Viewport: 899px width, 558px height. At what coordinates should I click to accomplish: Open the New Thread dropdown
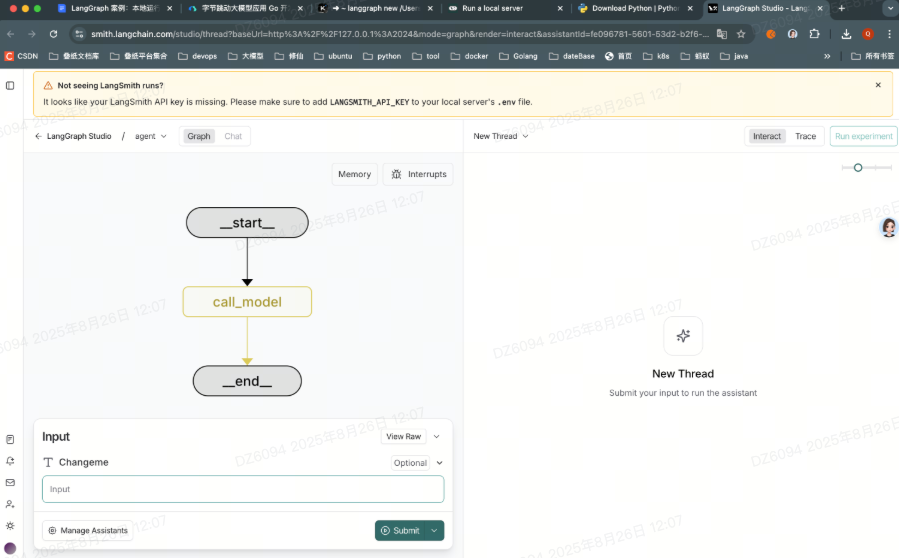pyautogui.click(x=501, y=136)
